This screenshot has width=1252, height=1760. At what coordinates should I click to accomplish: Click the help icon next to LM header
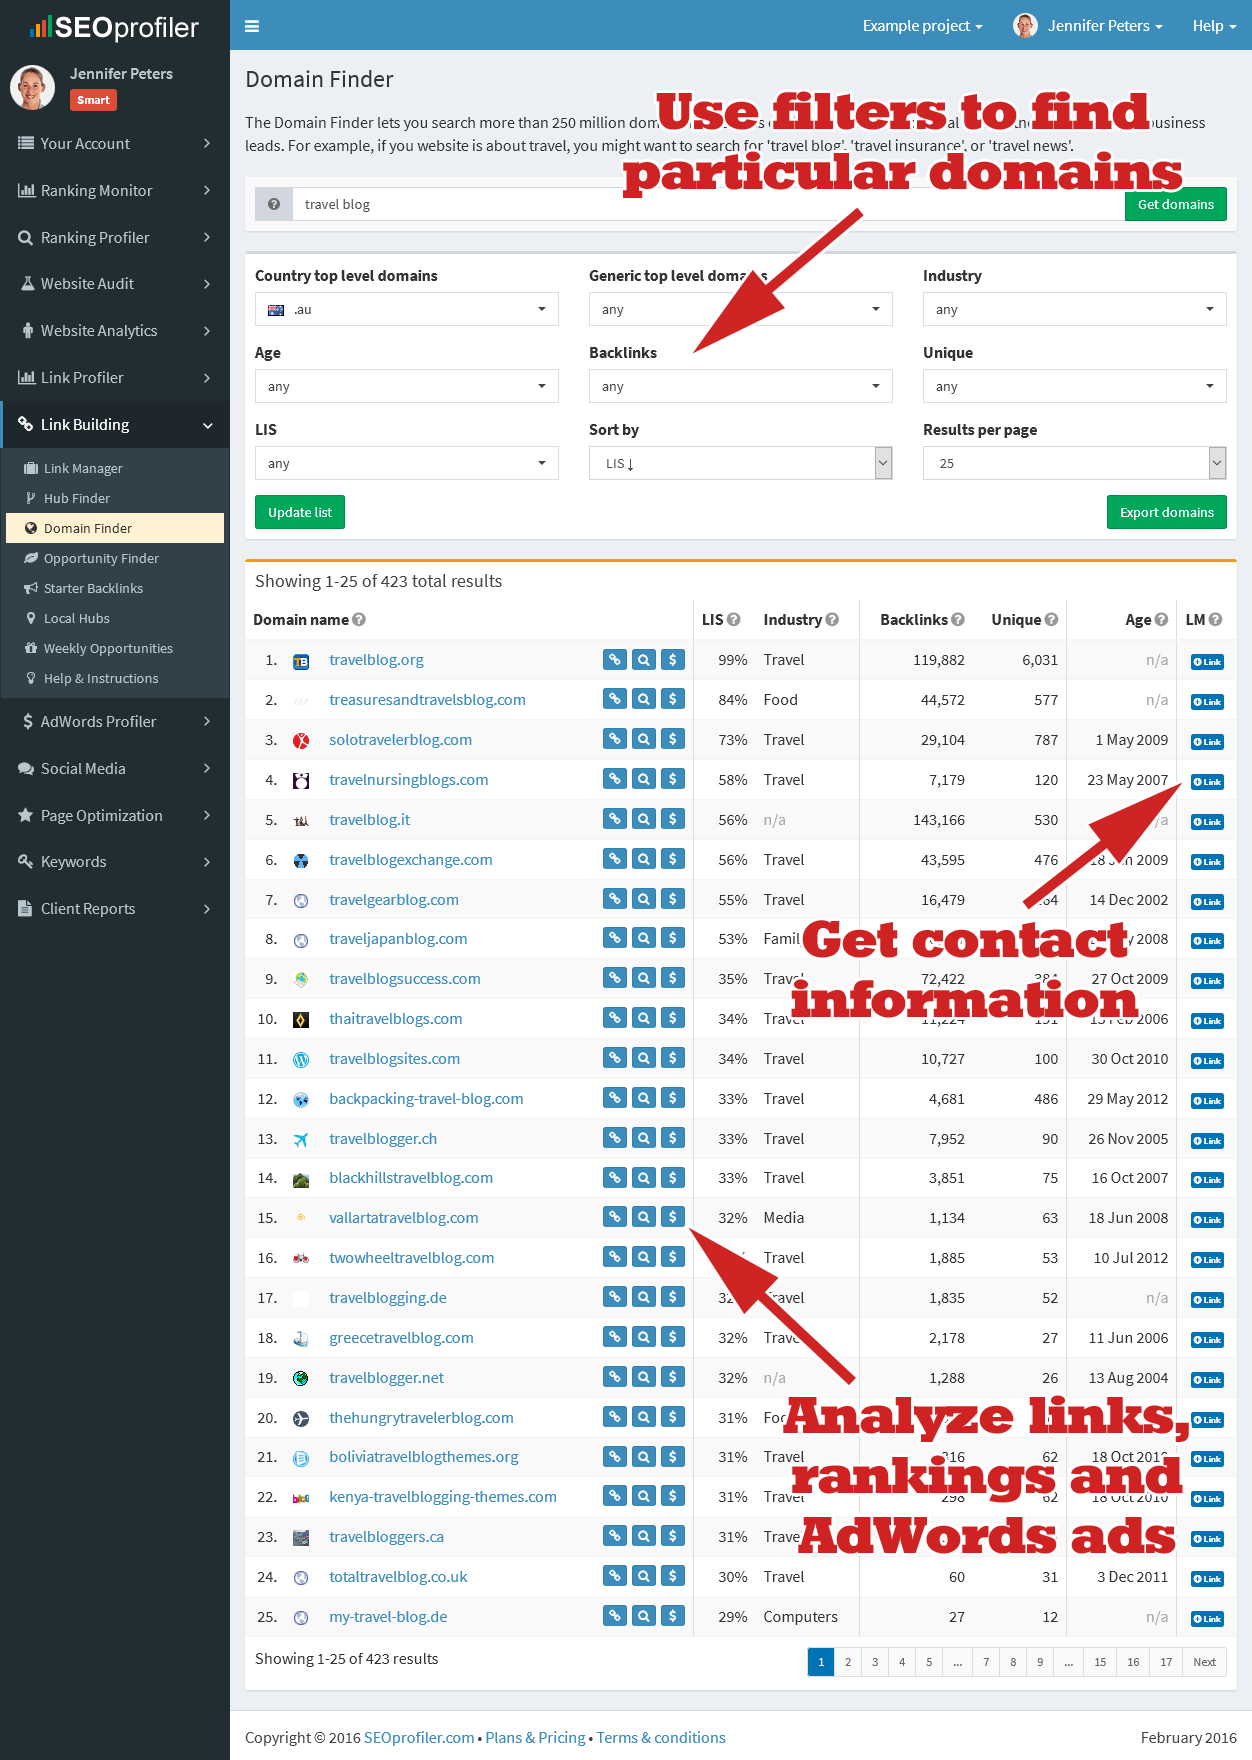[1215, 620]
